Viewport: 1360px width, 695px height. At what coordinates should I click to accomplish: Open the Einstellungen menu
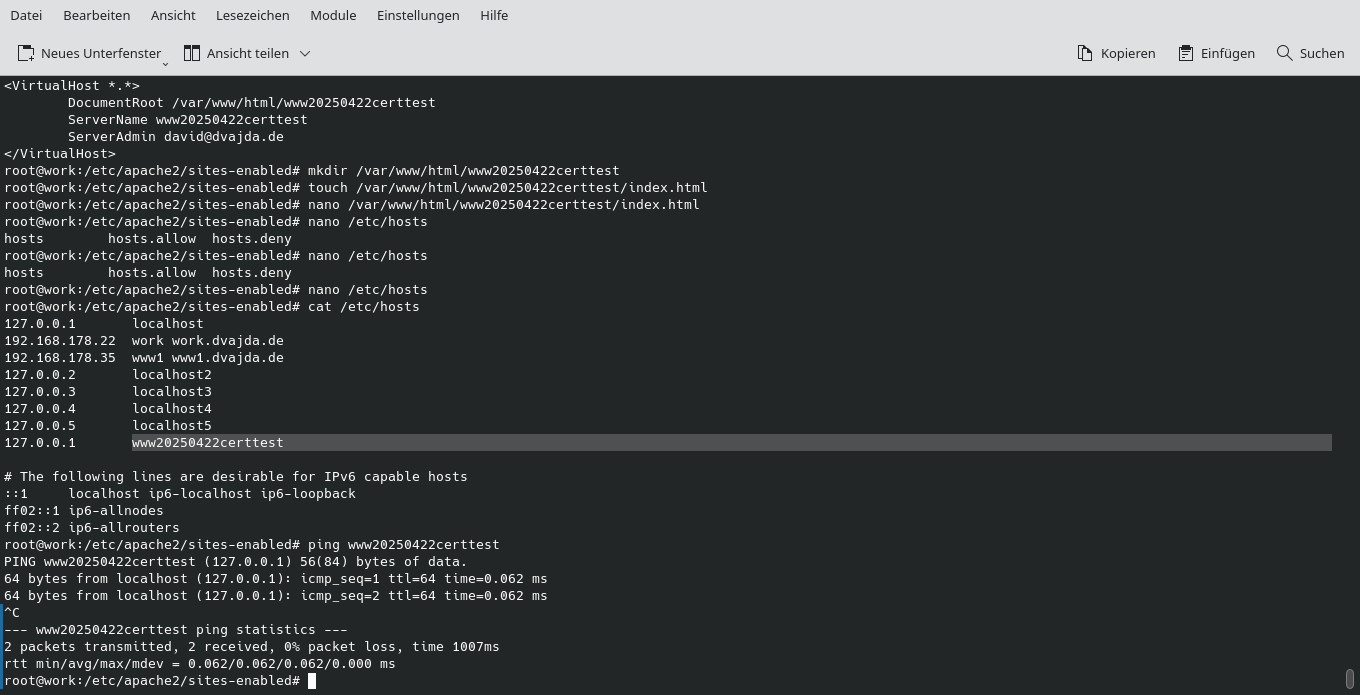point(418,15)
